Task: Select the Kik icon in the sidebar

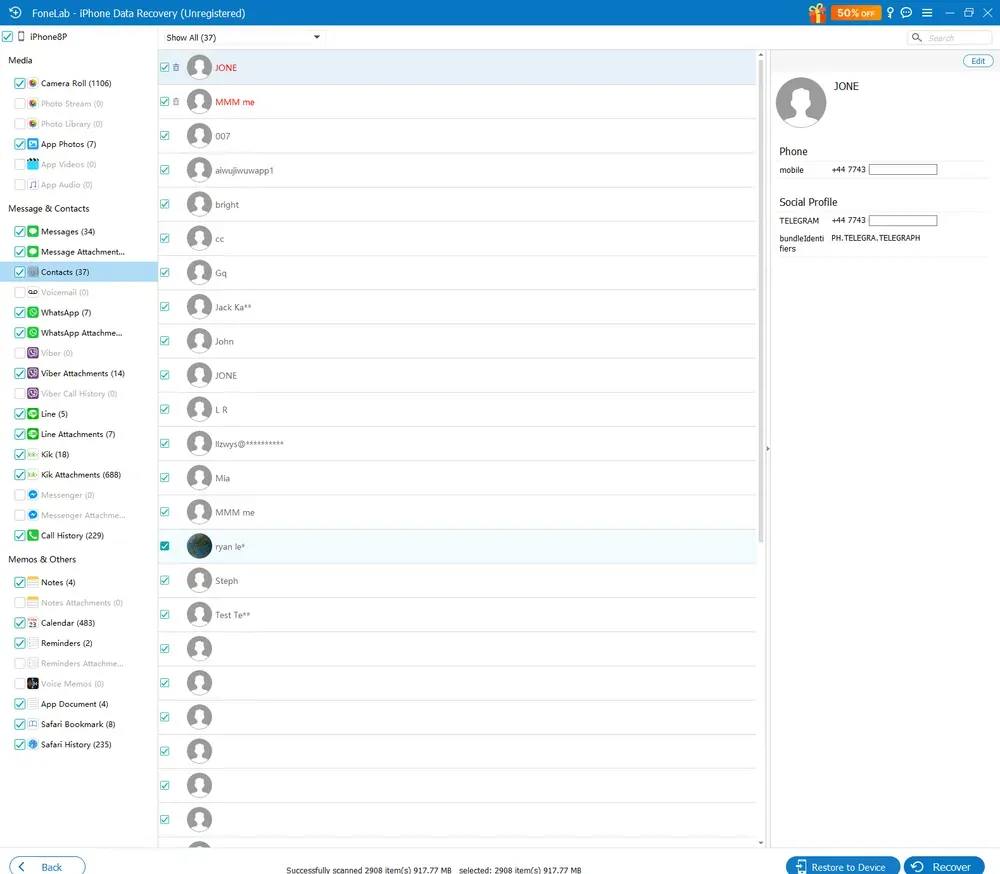Action: pyautogui.click(x=33, y=453)
